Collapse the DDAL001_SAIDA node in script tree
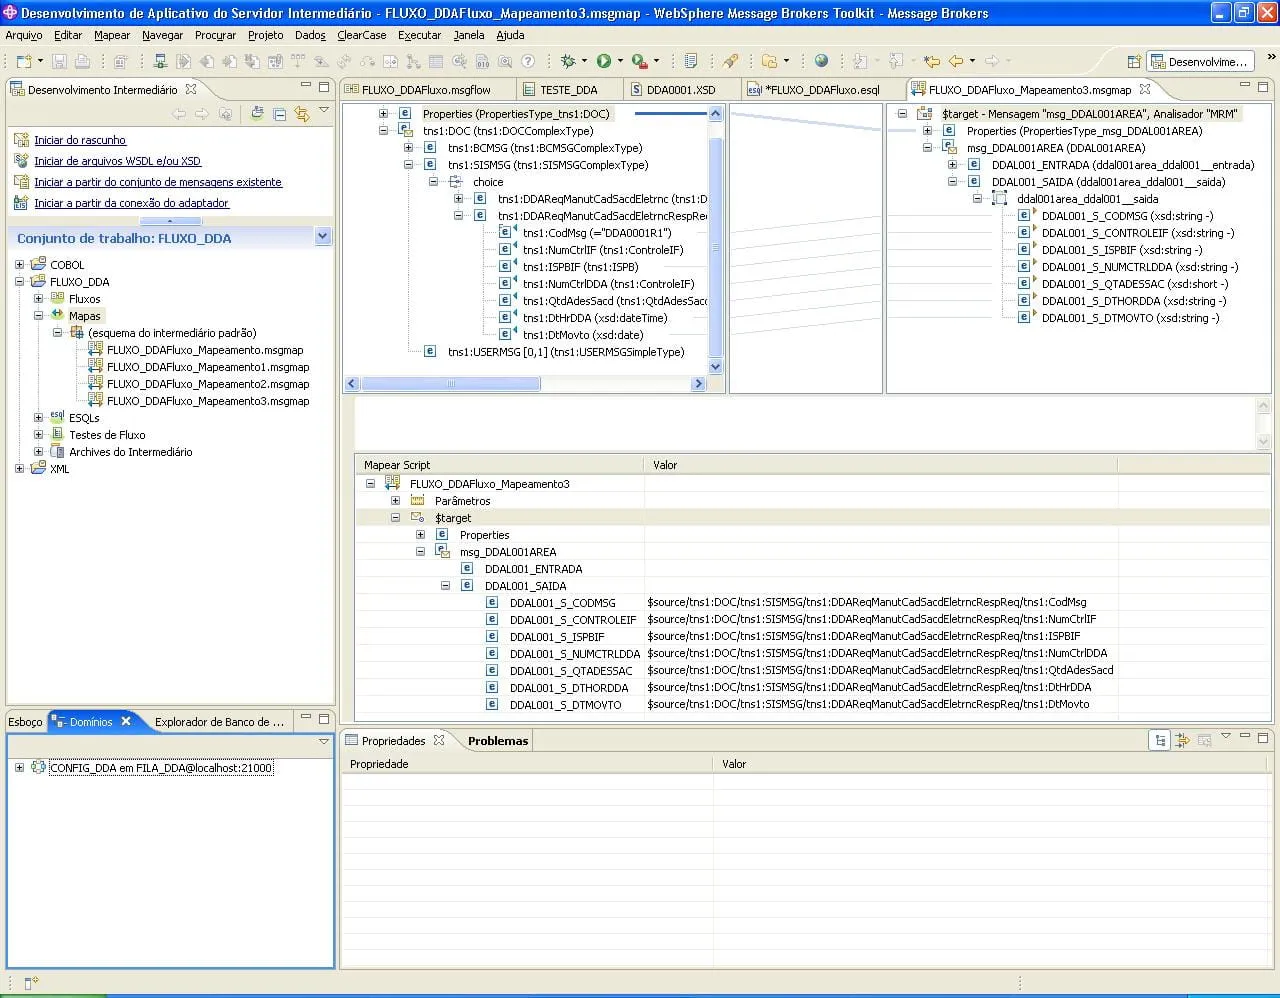 445,586
